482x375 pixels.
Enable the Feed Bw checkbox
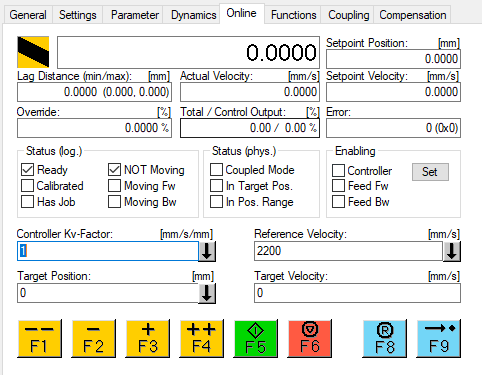coord(338,202)
